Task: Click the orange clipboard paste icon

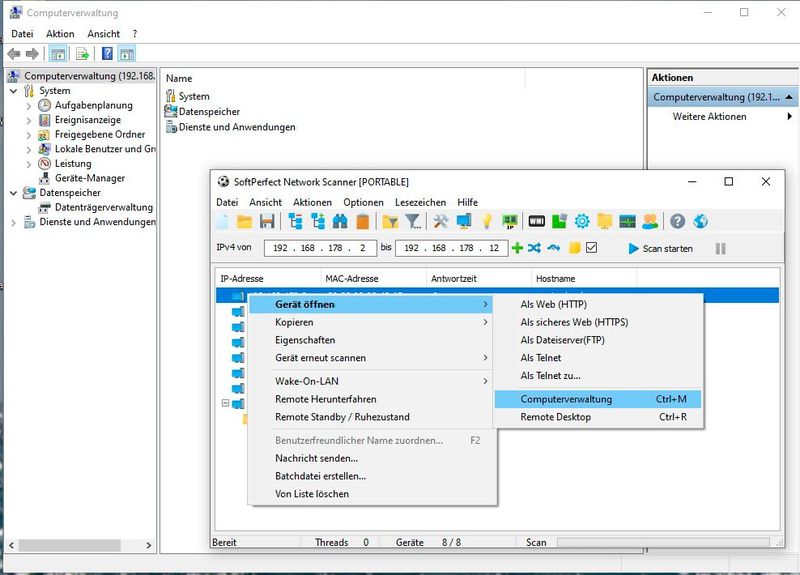Action: click(363, 221)
